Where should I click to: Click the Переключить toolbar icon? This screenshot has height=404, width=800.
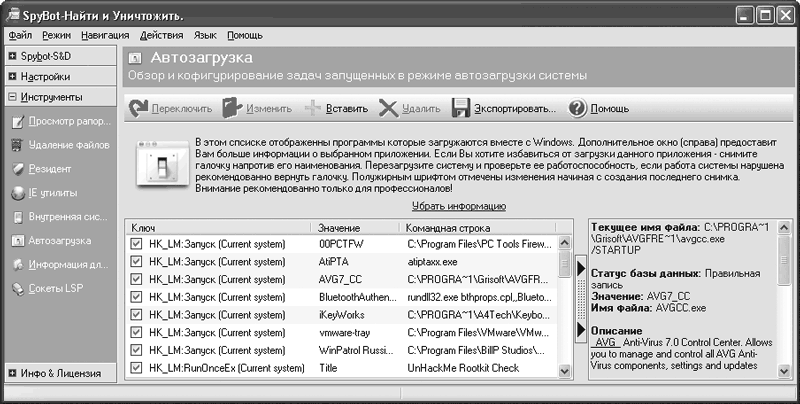[138, 108]
